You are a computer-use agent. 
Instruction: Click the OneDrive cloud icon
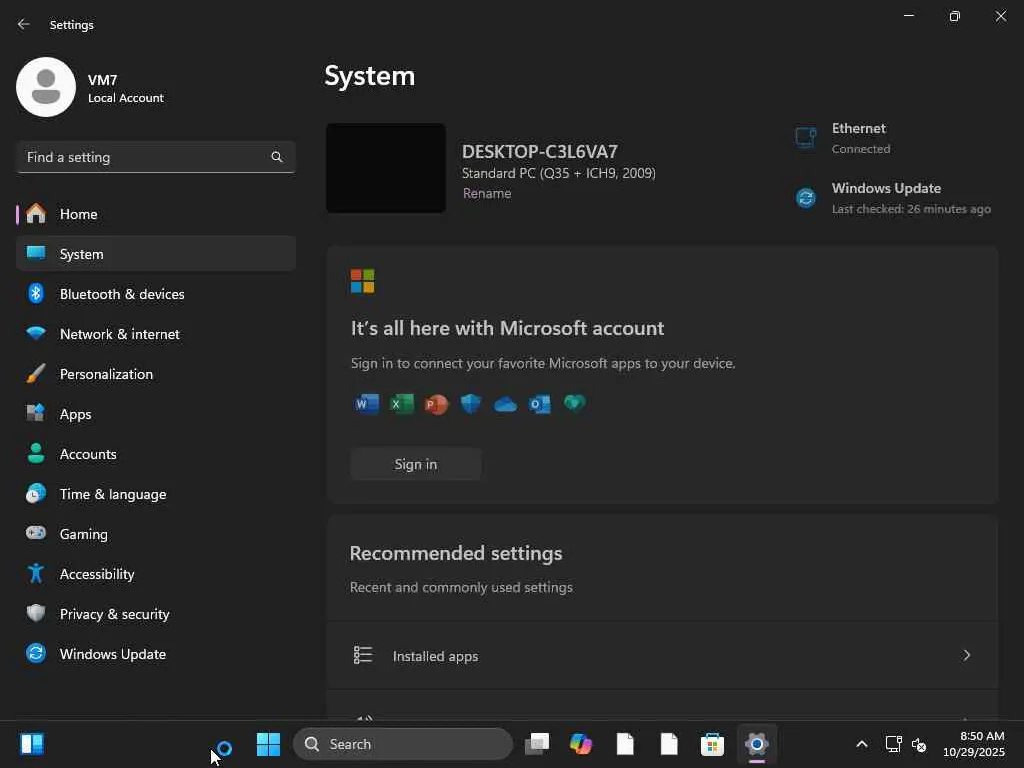pyautogui.click(x=505, y=405)
